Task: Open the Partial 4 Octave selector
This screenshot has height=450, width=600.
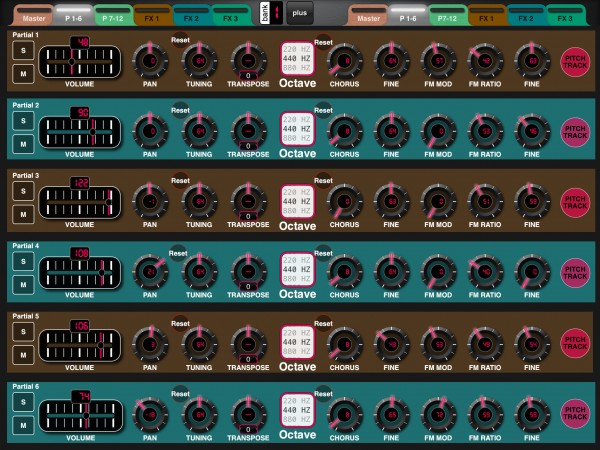Action: [x=297, y=269]
